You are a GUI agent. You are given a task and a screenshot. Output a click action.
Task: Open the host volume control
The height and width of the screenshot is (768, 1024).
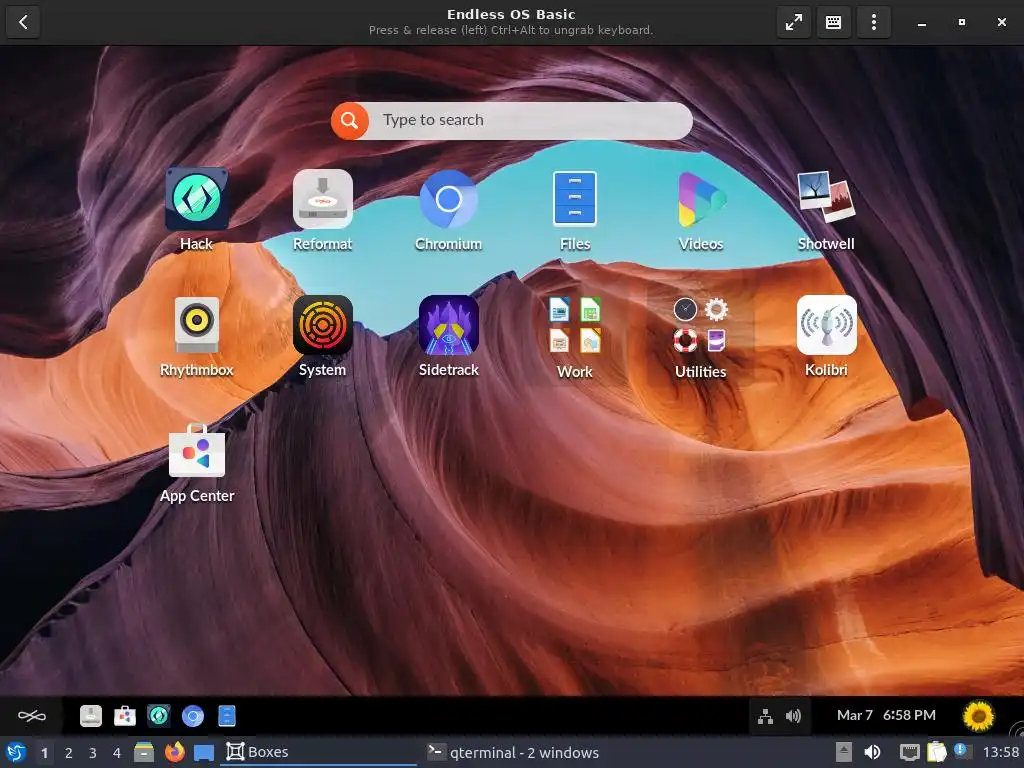coord(872,752)
